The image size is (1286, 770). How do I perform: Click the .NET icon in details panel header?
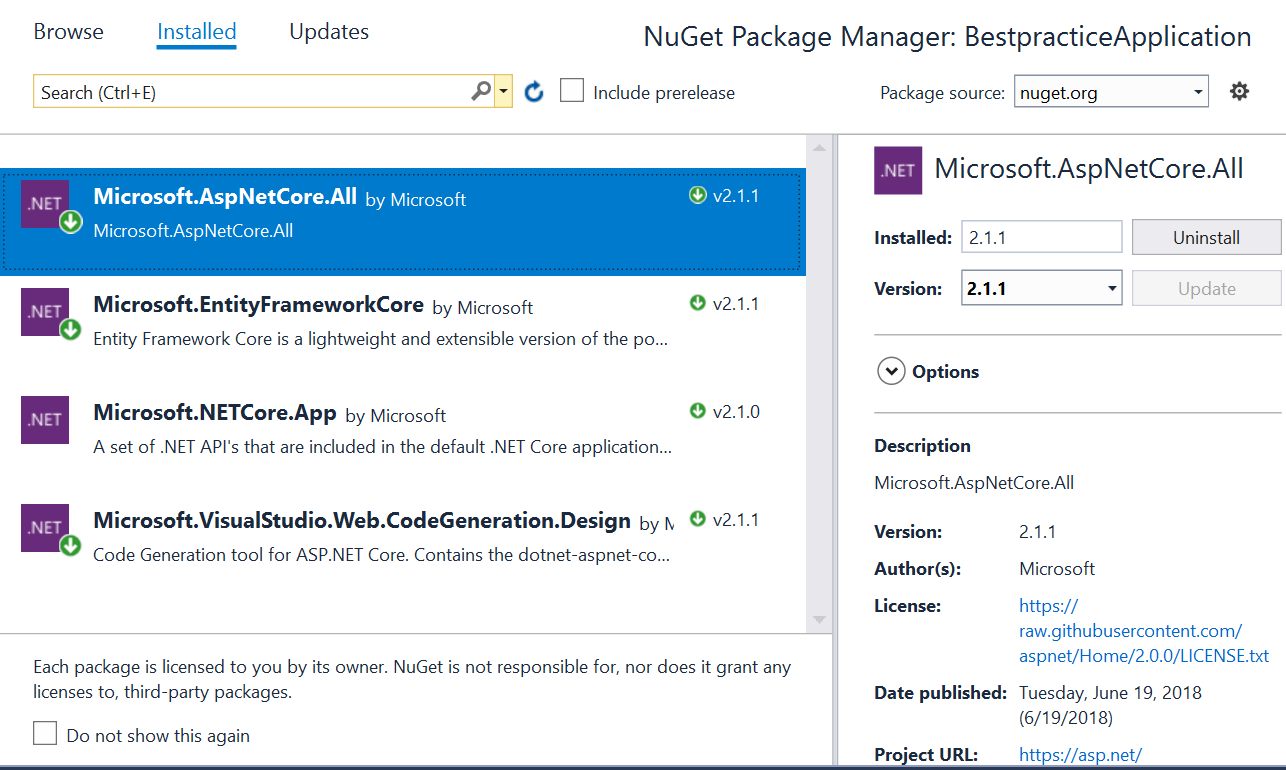pyautogui.click(x=898, y=170)
